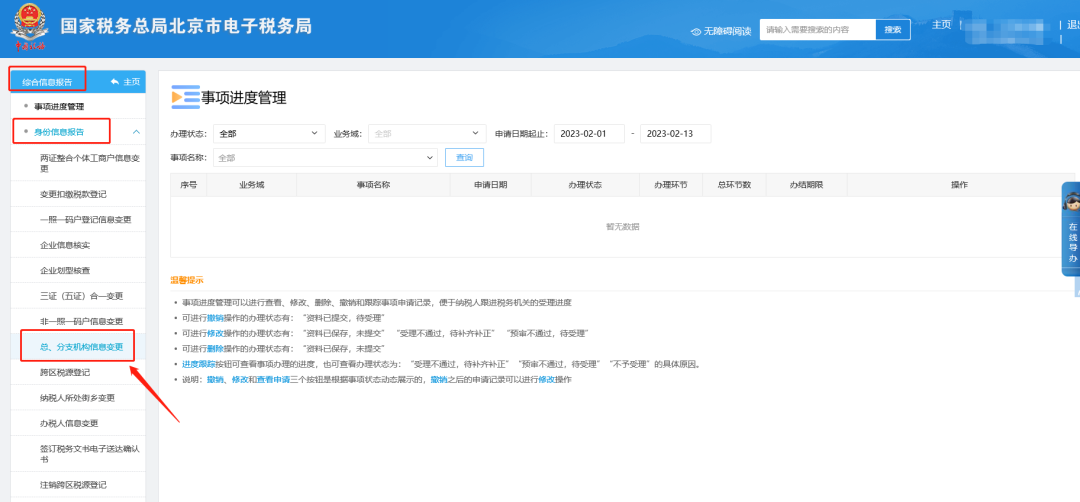
Task: Open the 在线导办 assistant avatar
Action: click(x=1071, y=203)
